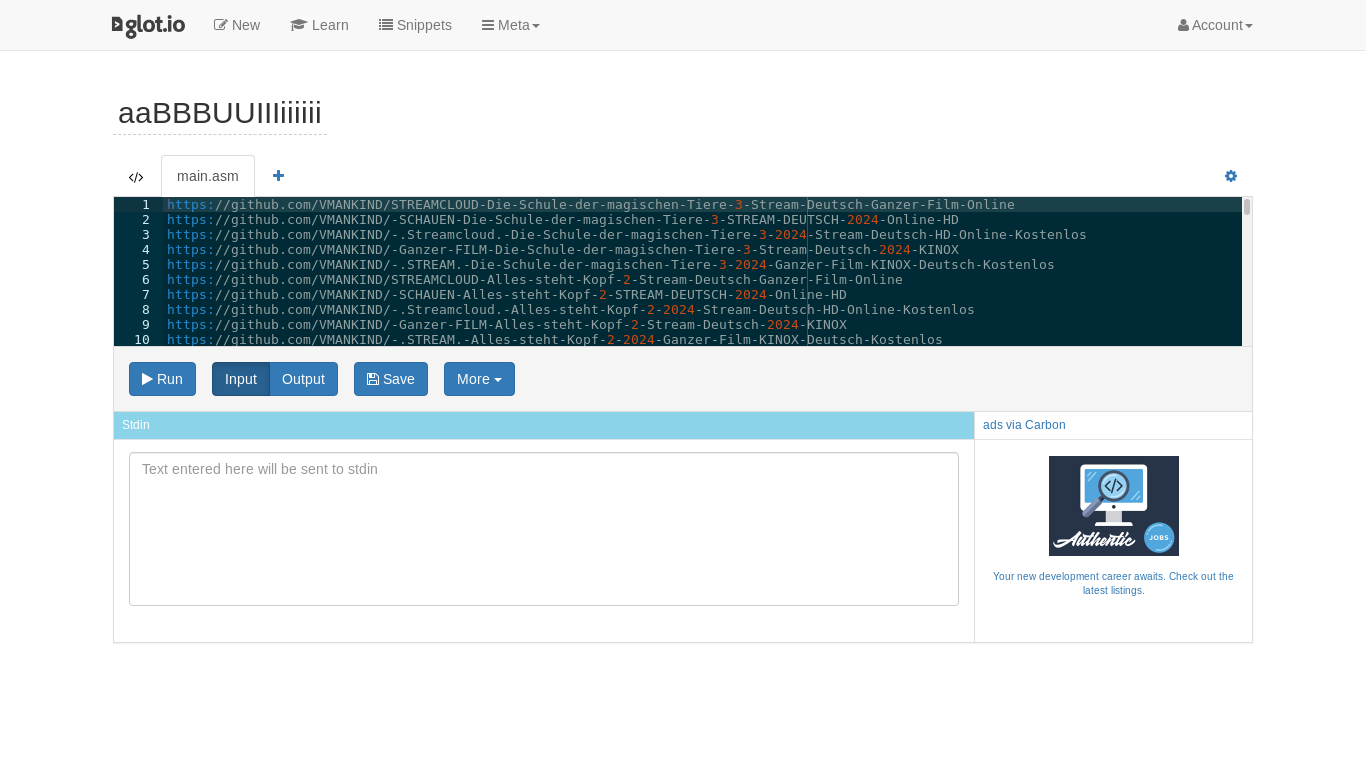
Task: Click line 5 STREAM Die-Schule KINOX URL
Action: [x=611, y=265]
